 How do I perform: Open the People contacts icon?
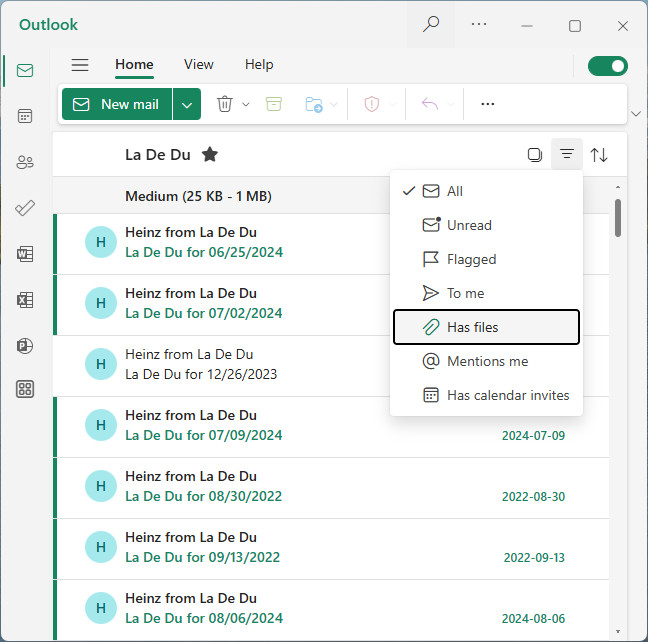(x=25, y=162)
